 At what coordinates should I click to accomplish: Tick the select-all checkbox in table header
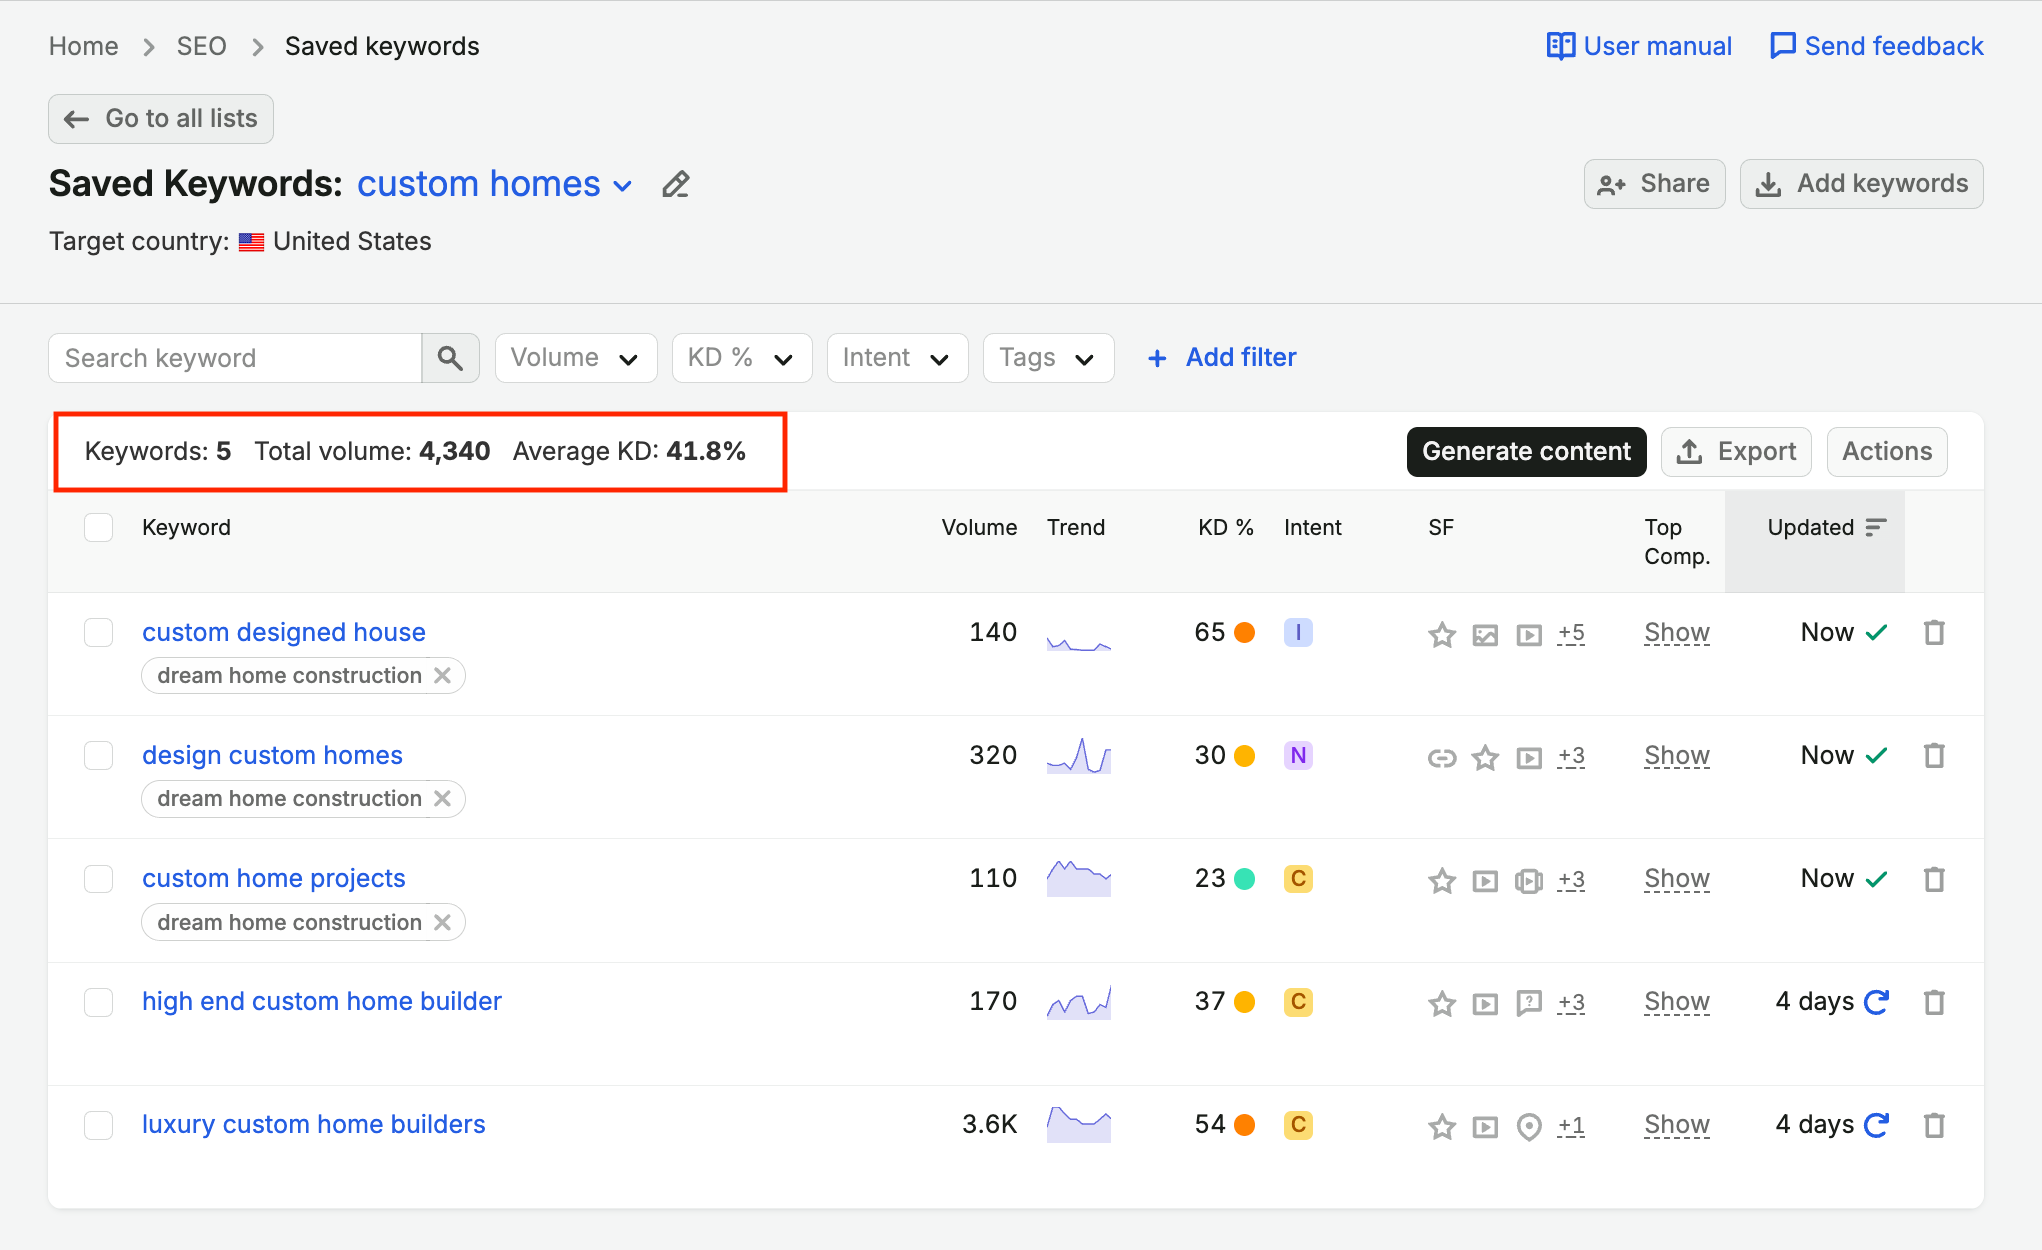coord(99,527)
